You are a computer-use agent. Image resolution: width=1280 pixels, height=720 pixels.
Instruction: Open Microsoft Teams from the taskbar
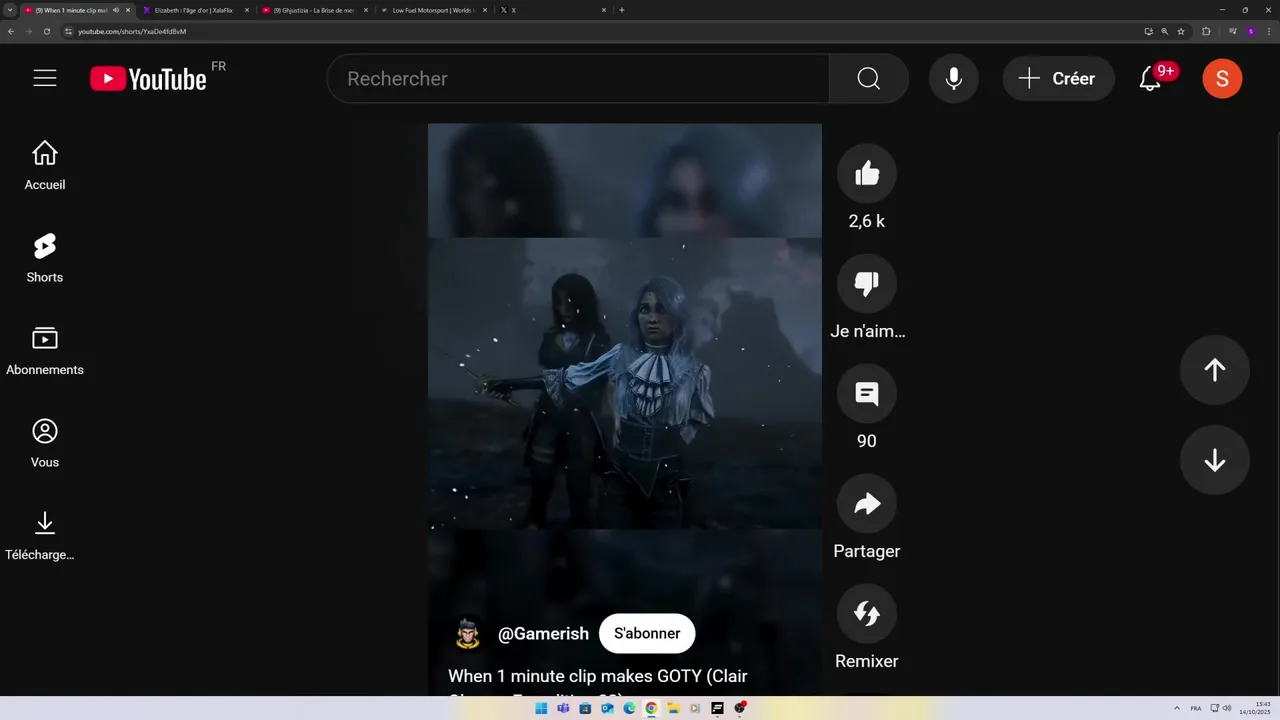pos(563,708)
